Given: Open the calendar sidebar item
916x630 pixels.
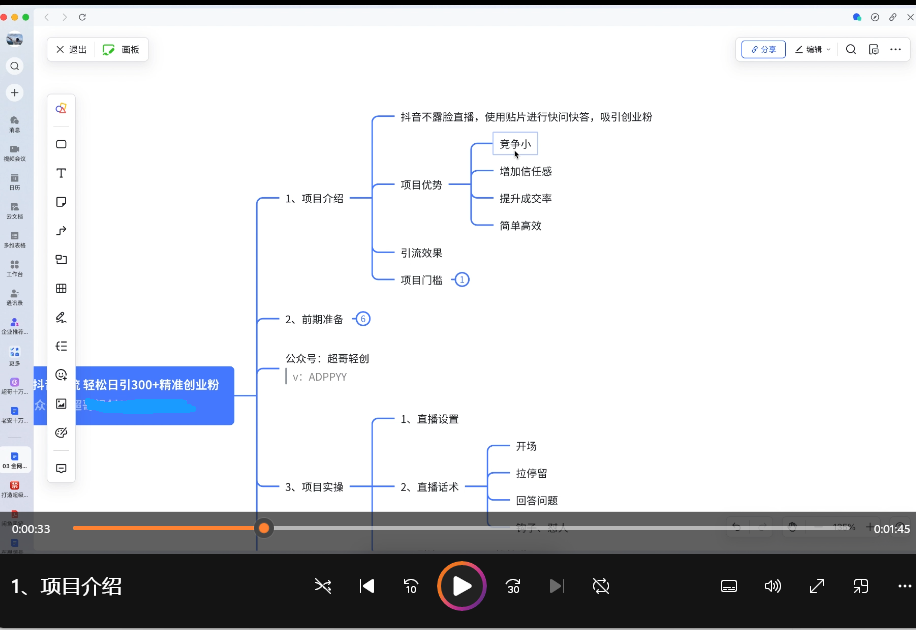Looking at the screenshot, I should (x=15, y=182).
